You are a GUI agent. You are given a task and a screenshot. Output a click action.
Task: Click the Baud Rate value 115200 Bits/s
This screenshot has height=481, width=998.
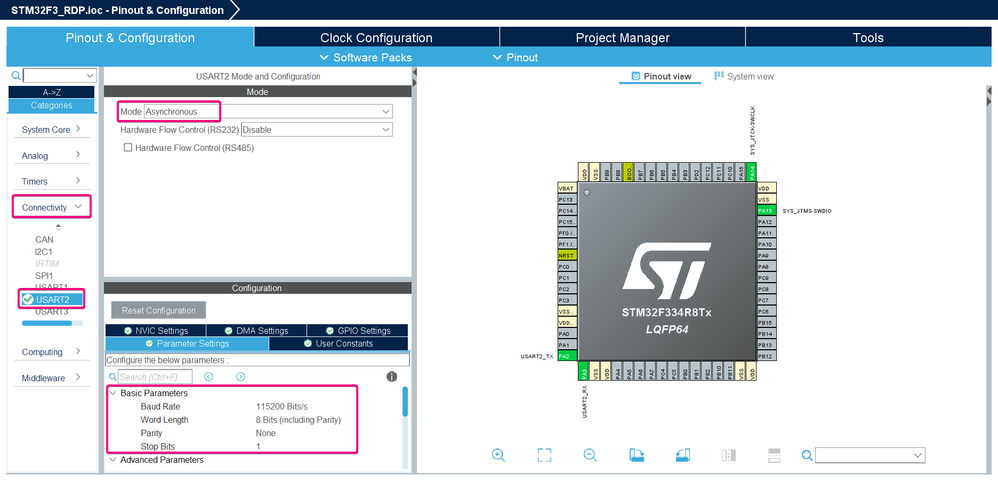[x=282, y=407]
